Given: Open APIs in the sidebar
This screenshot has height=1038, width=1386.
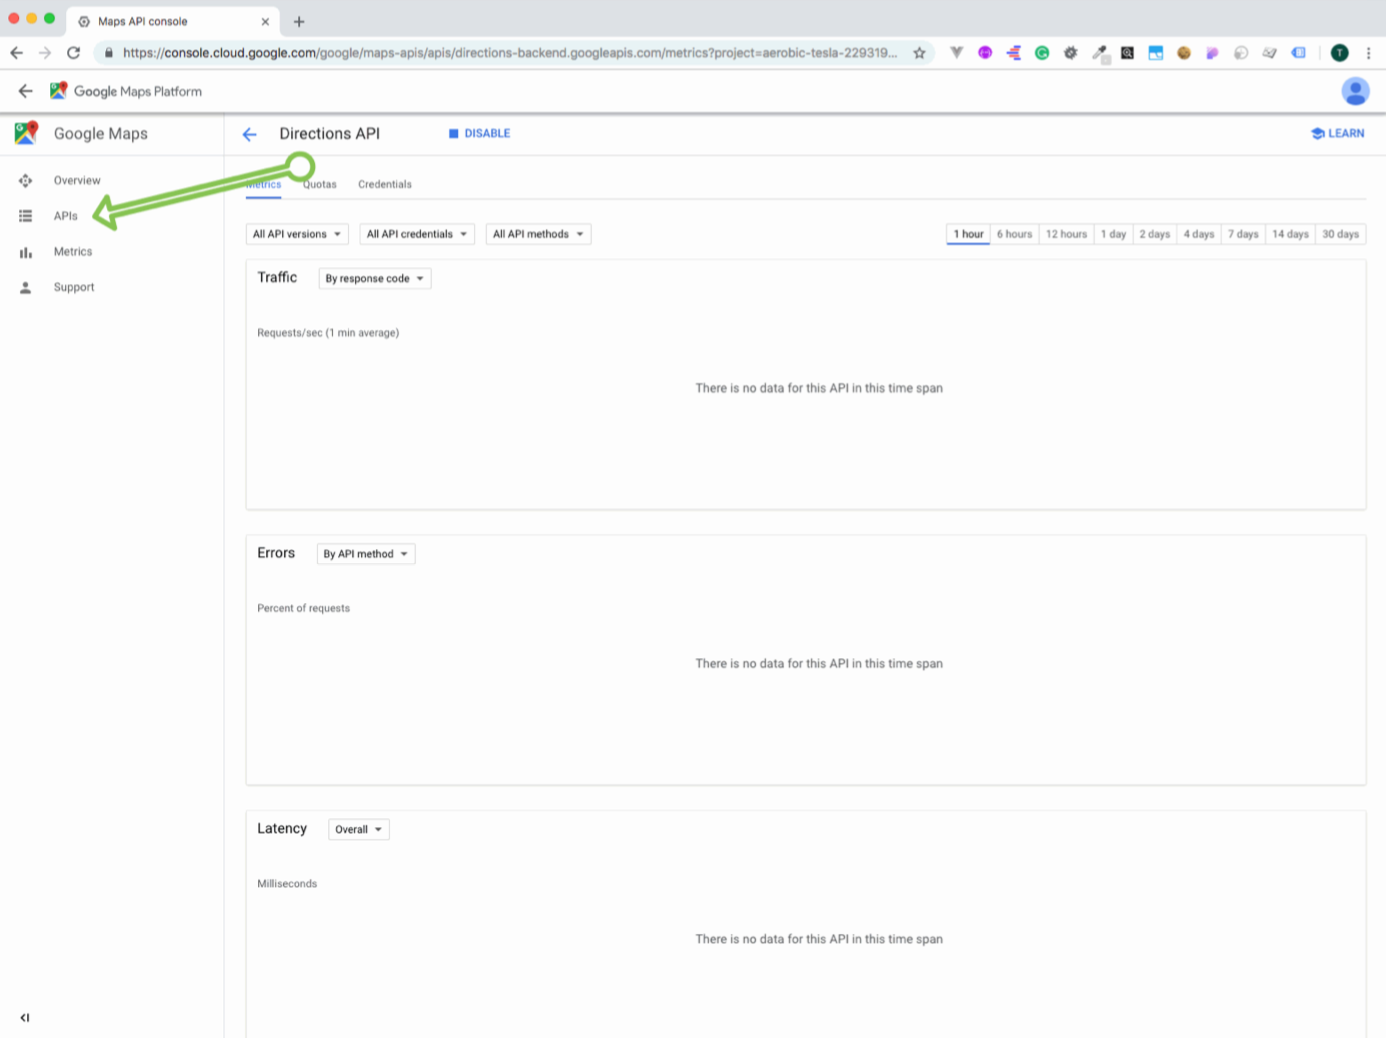Looking at the screenshot, I should [65, 216].
